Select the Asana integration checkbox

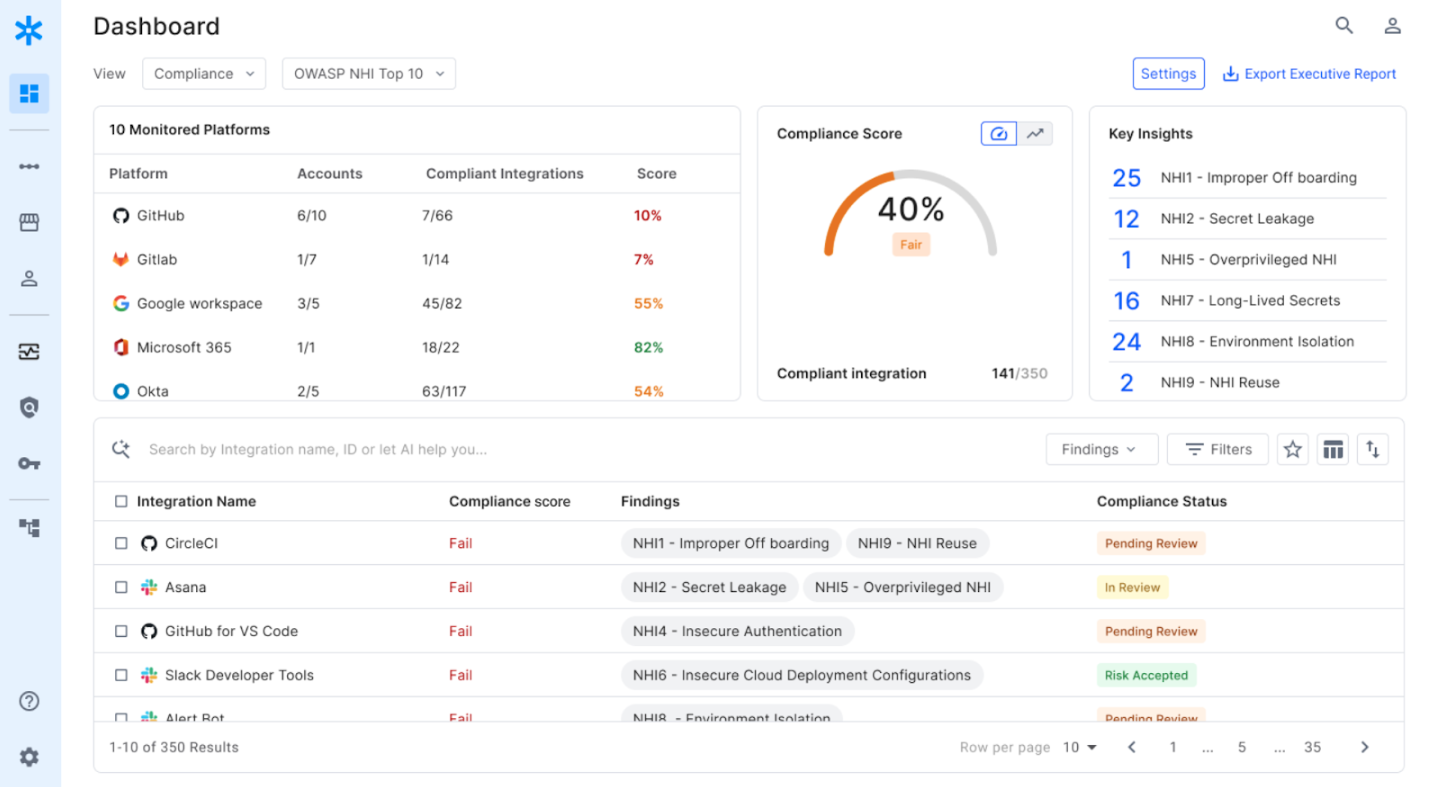coord(121,588)
